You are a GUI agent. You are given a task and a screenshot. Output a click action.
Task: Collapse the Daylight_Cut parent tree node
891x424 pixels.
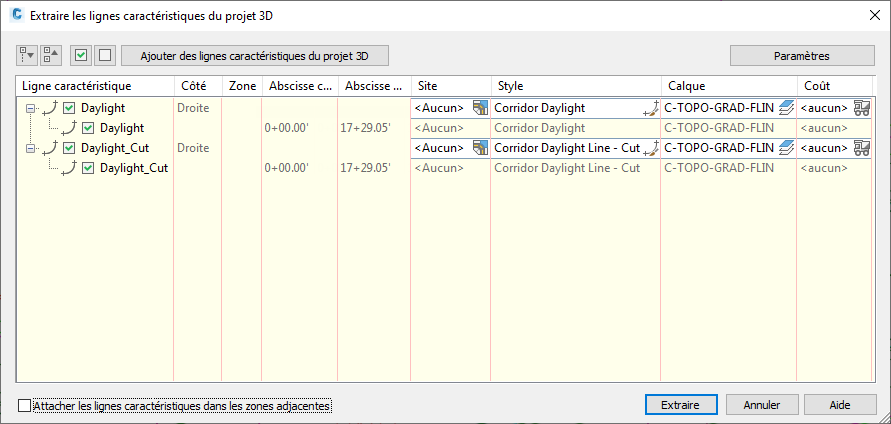[30, 148]
